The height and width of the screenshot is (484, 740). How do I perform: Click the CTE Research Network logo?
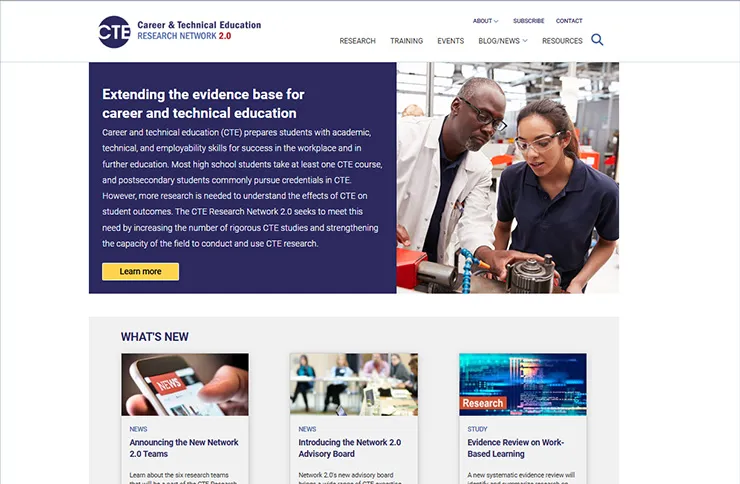[179, 32]
